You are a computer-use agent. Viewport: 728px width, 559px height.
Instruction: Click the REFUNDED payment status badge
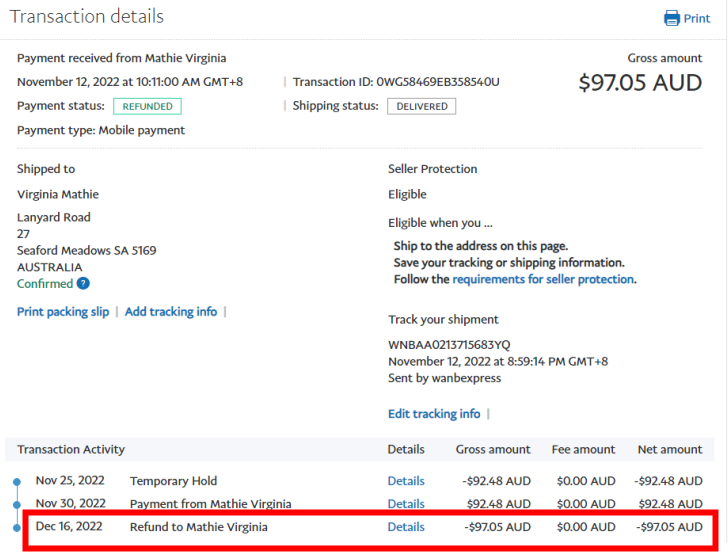coord(147,106)
